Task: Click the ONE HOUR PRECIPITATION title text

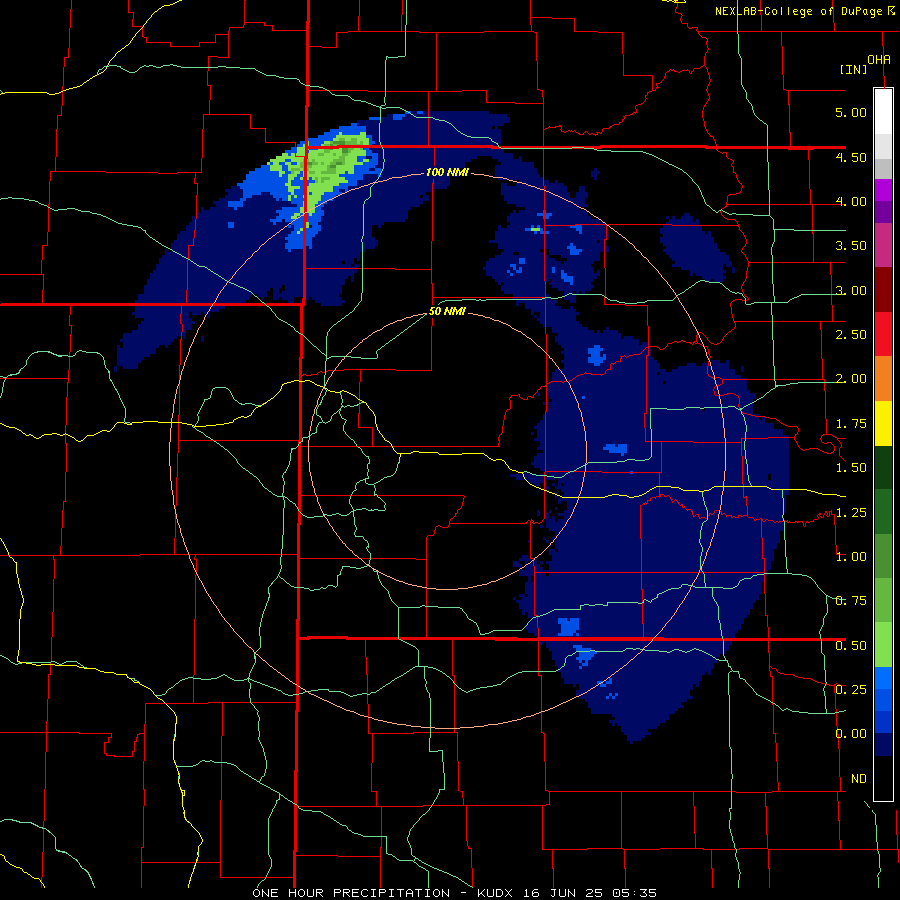Action: click(x=351, y=893)
